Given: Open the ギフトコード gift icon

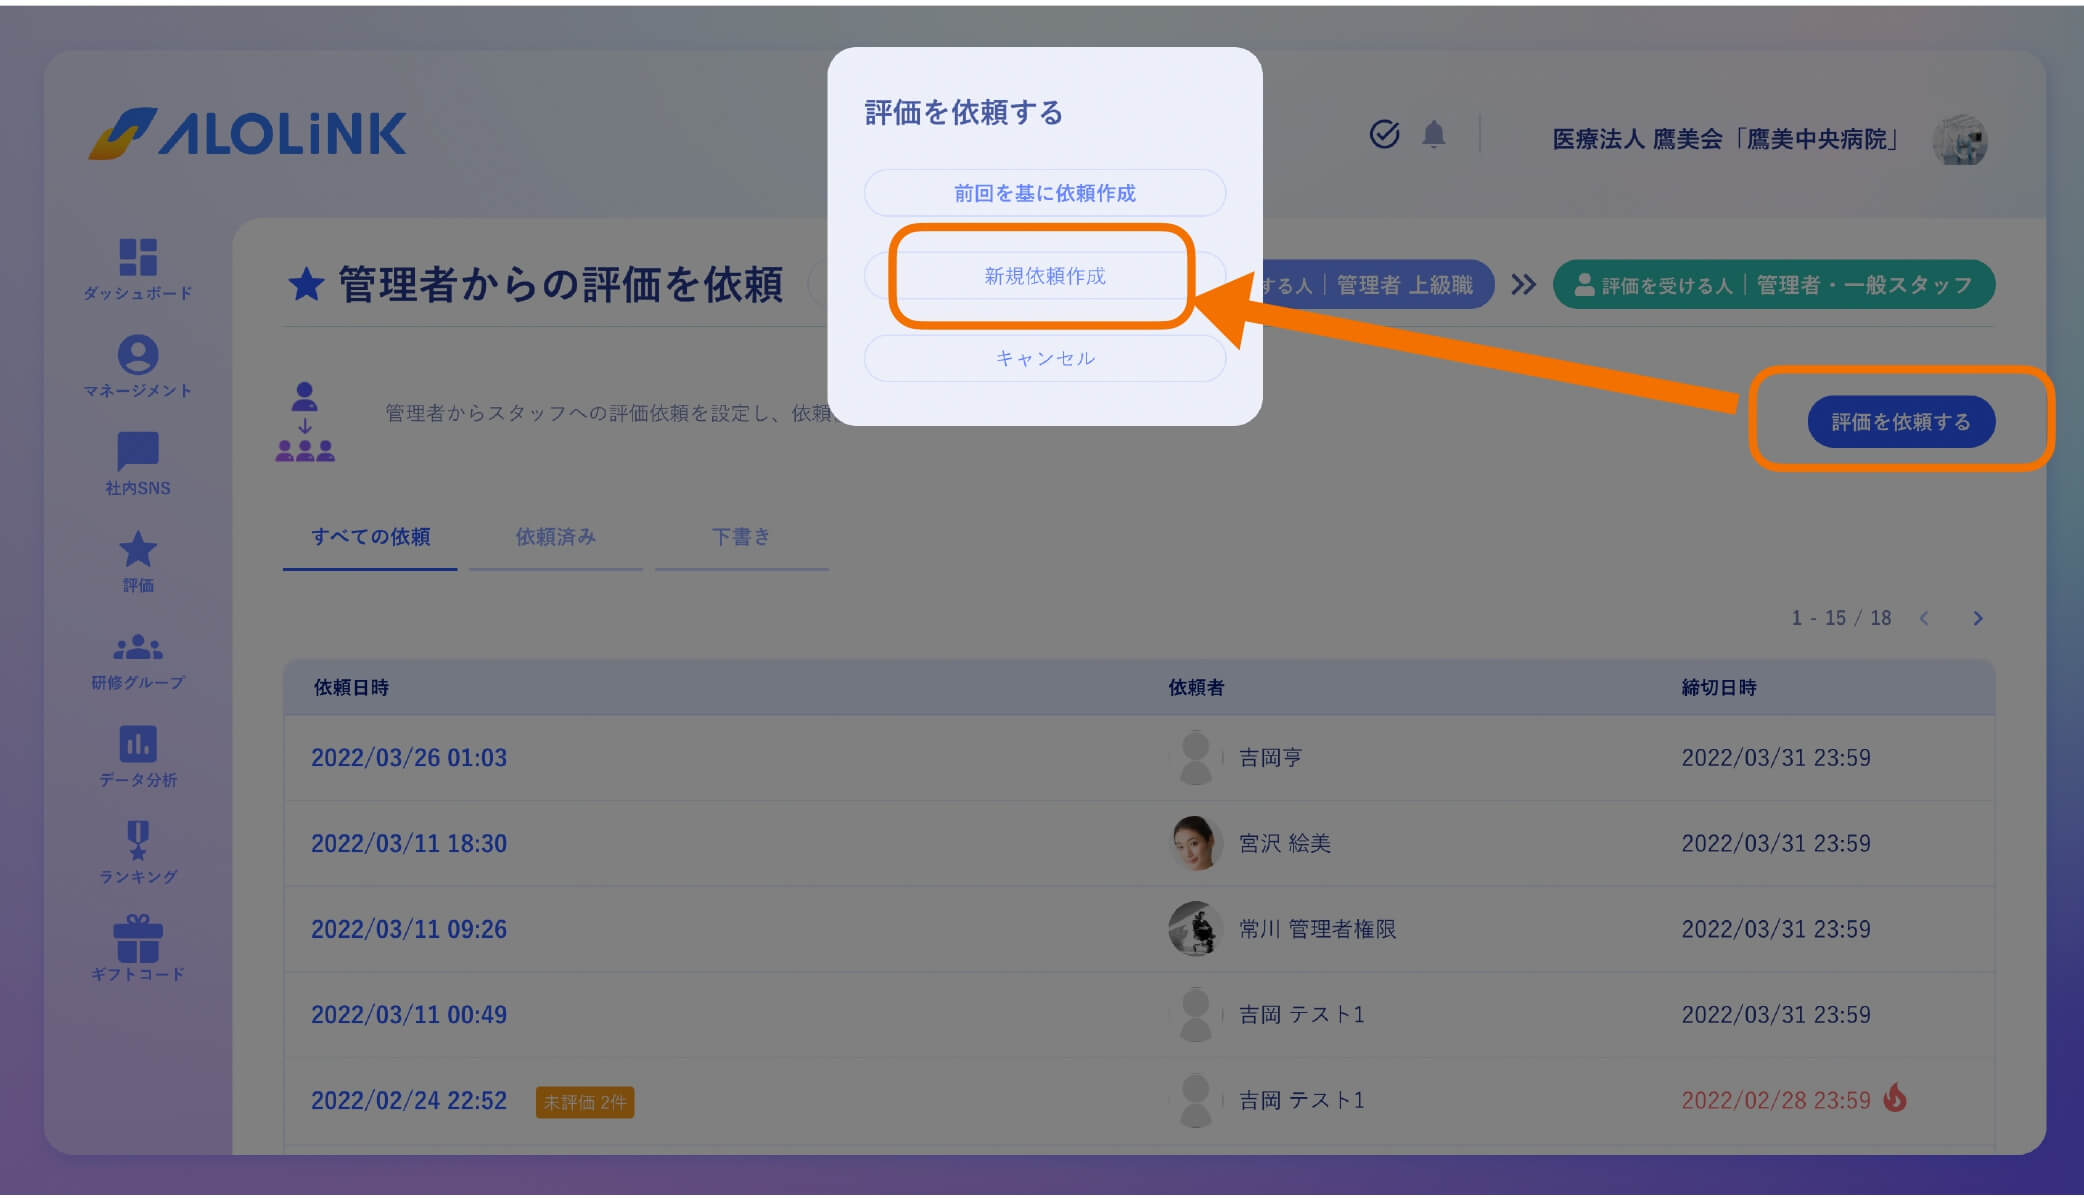Looking at the screenshot, I should [138, 940].
